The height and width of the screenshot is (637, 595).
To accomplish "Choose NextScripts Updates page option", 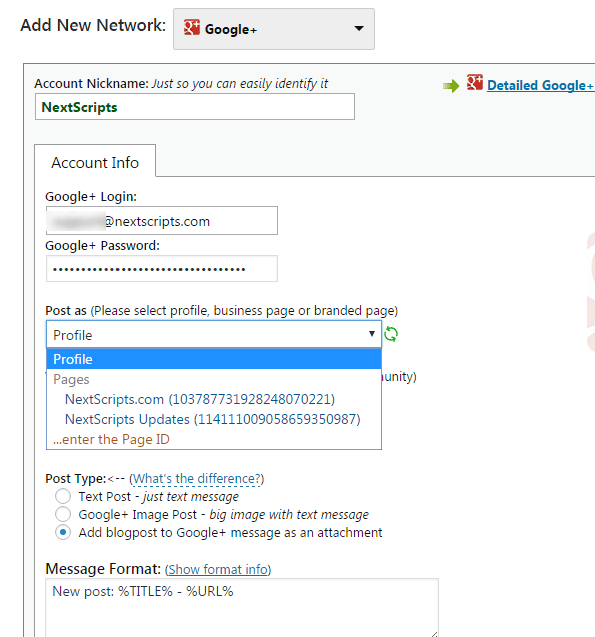I will (x=214, y=419).
